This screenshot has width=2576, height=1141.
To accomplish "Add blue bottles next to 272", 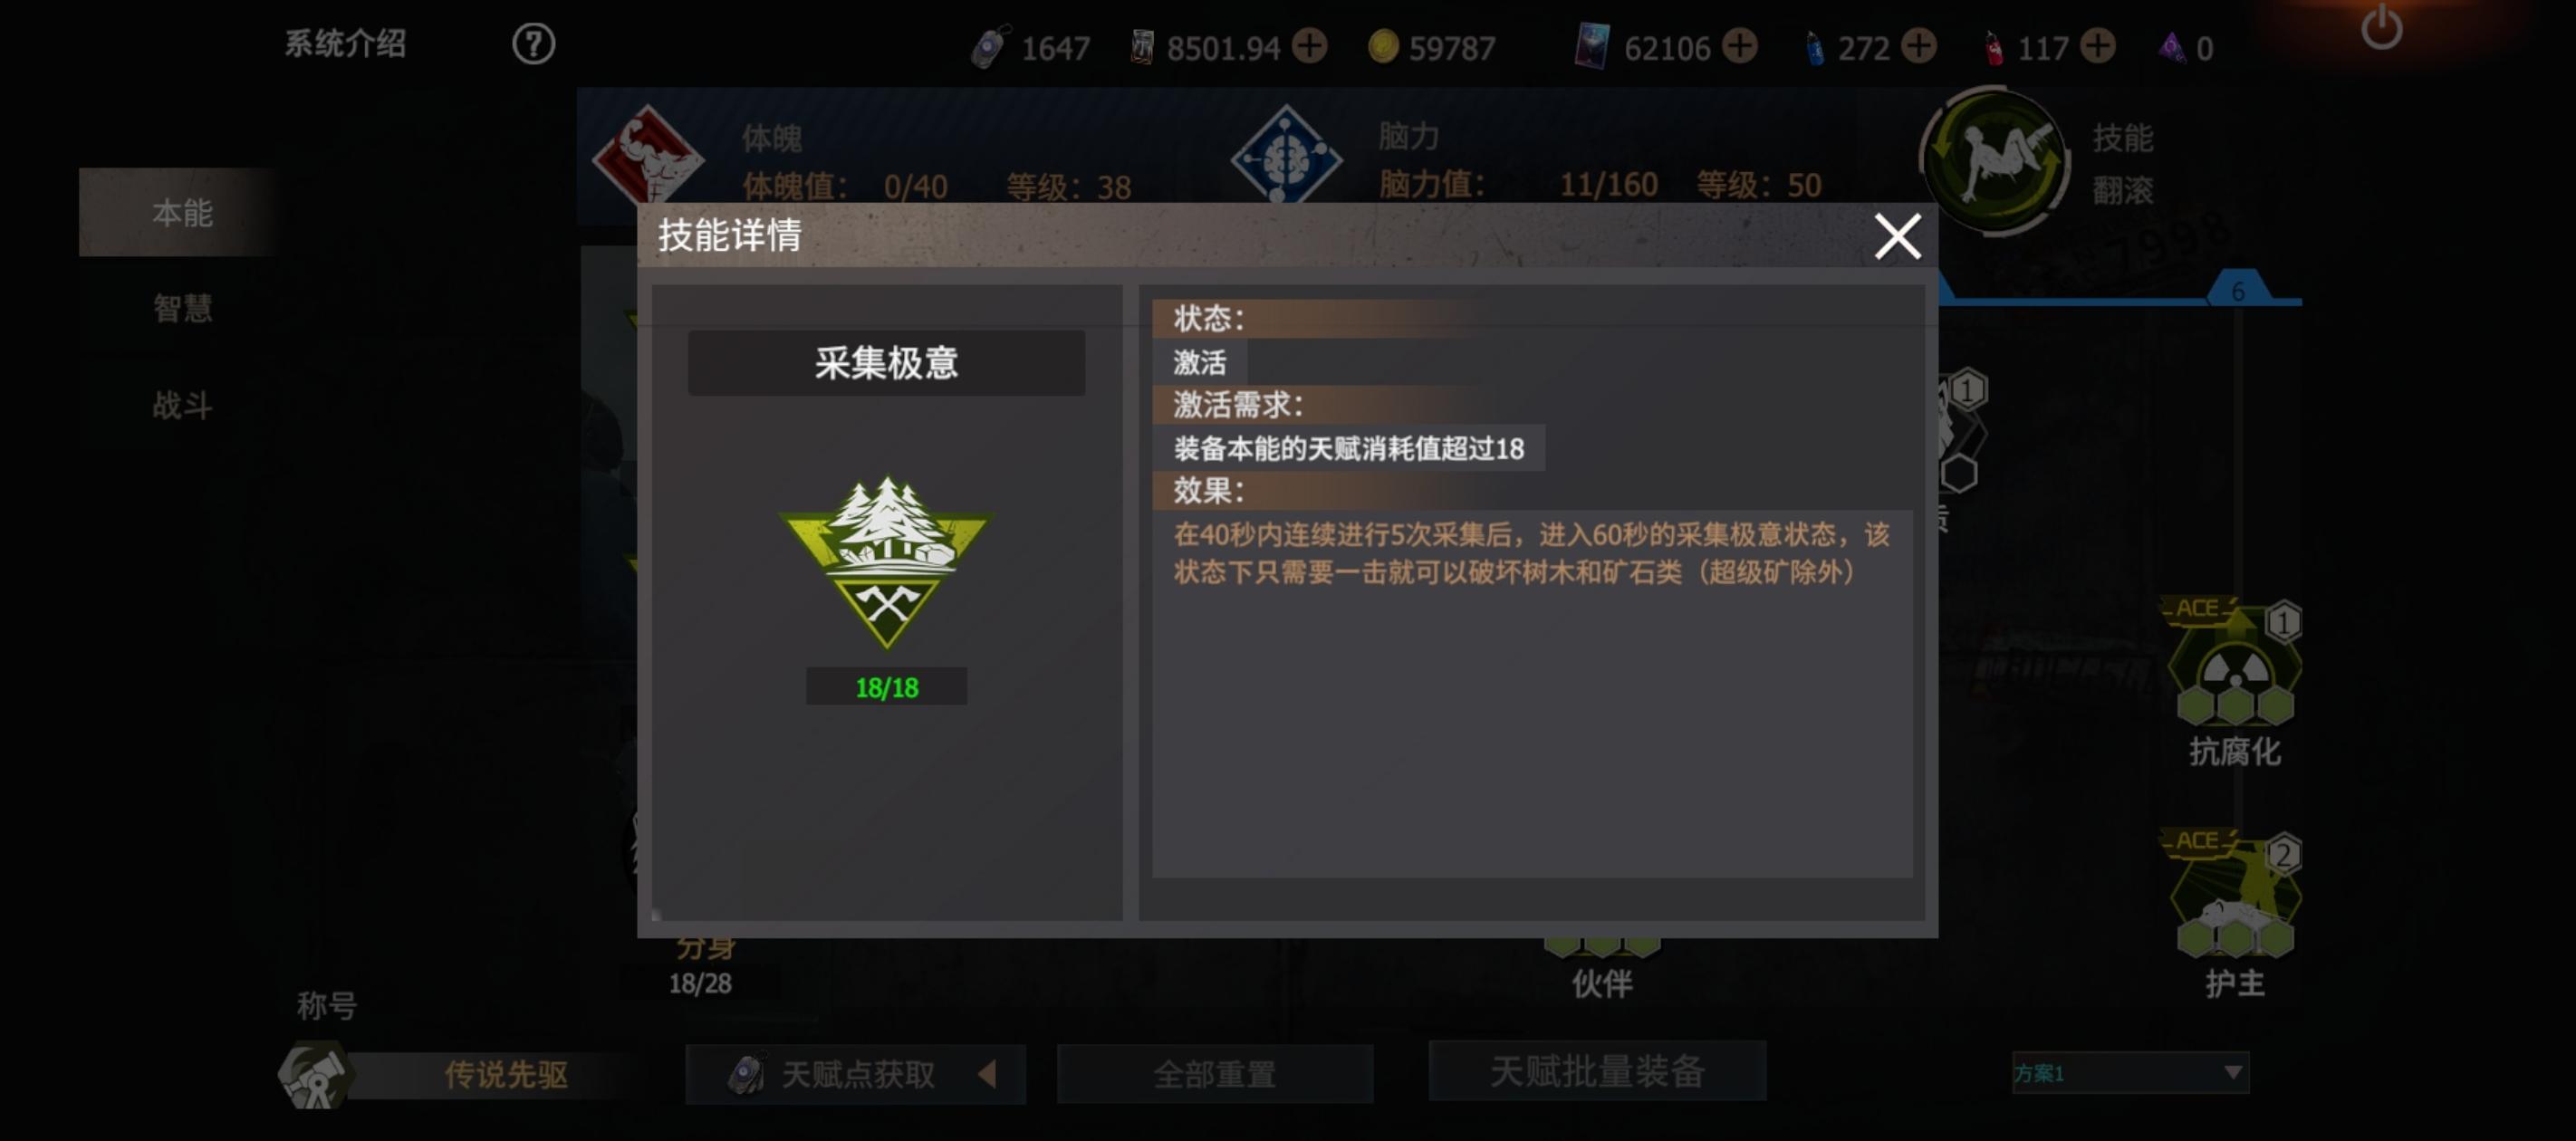I will (x=1918, y=46).
